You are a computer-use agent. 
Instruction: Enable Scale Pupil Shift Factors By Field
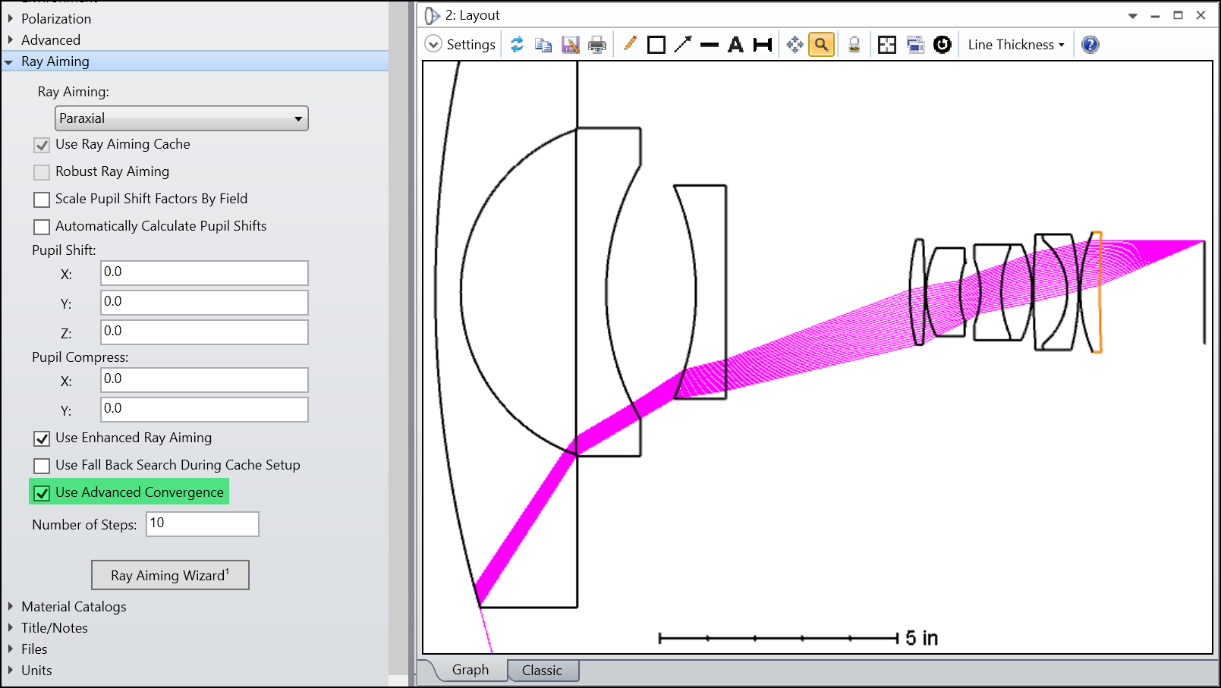tap(41, 199)
